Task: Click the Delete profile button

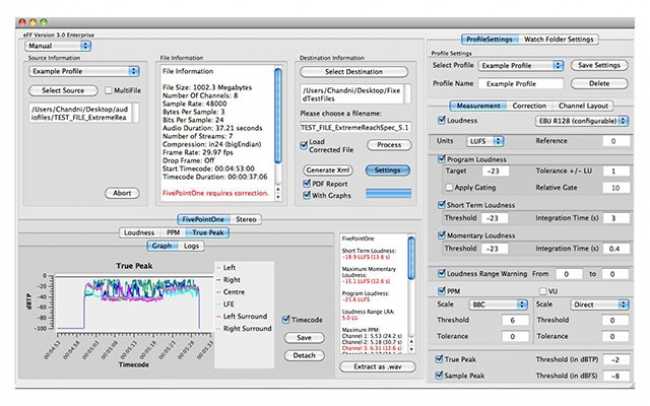Action: point(599,83)
